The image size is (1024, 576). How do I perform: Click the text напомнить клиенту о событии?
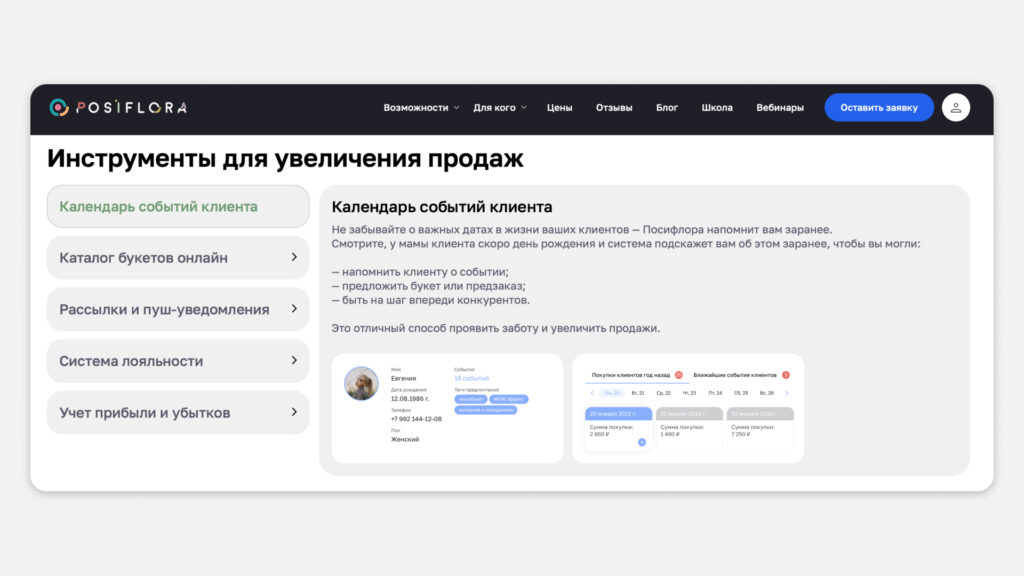(x=424, y=272)
